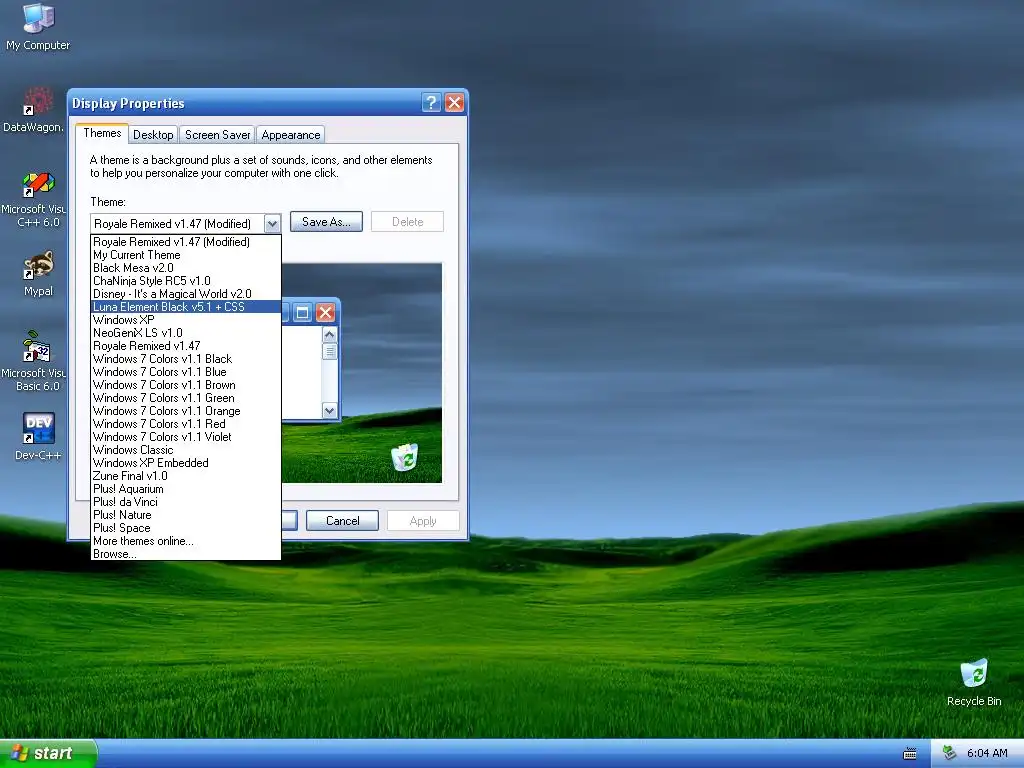1024x768 pixels.
Task: Click the preview window maximize button
Action: (302, 313)
